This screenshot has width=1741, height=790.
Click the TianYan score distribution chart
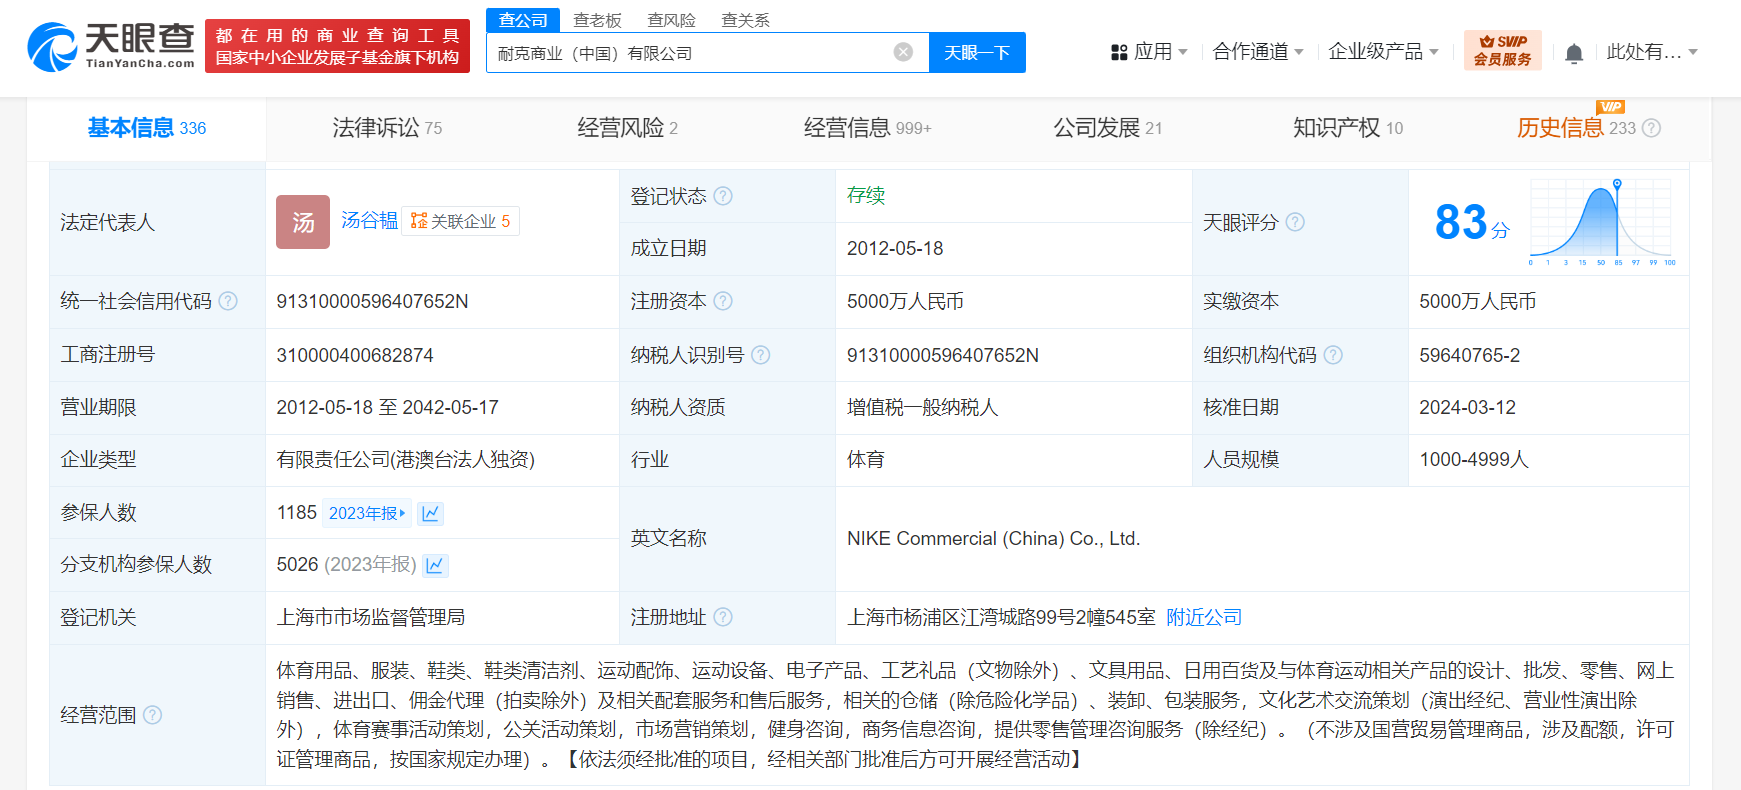pyautogui.click(x=1602, y=222)
